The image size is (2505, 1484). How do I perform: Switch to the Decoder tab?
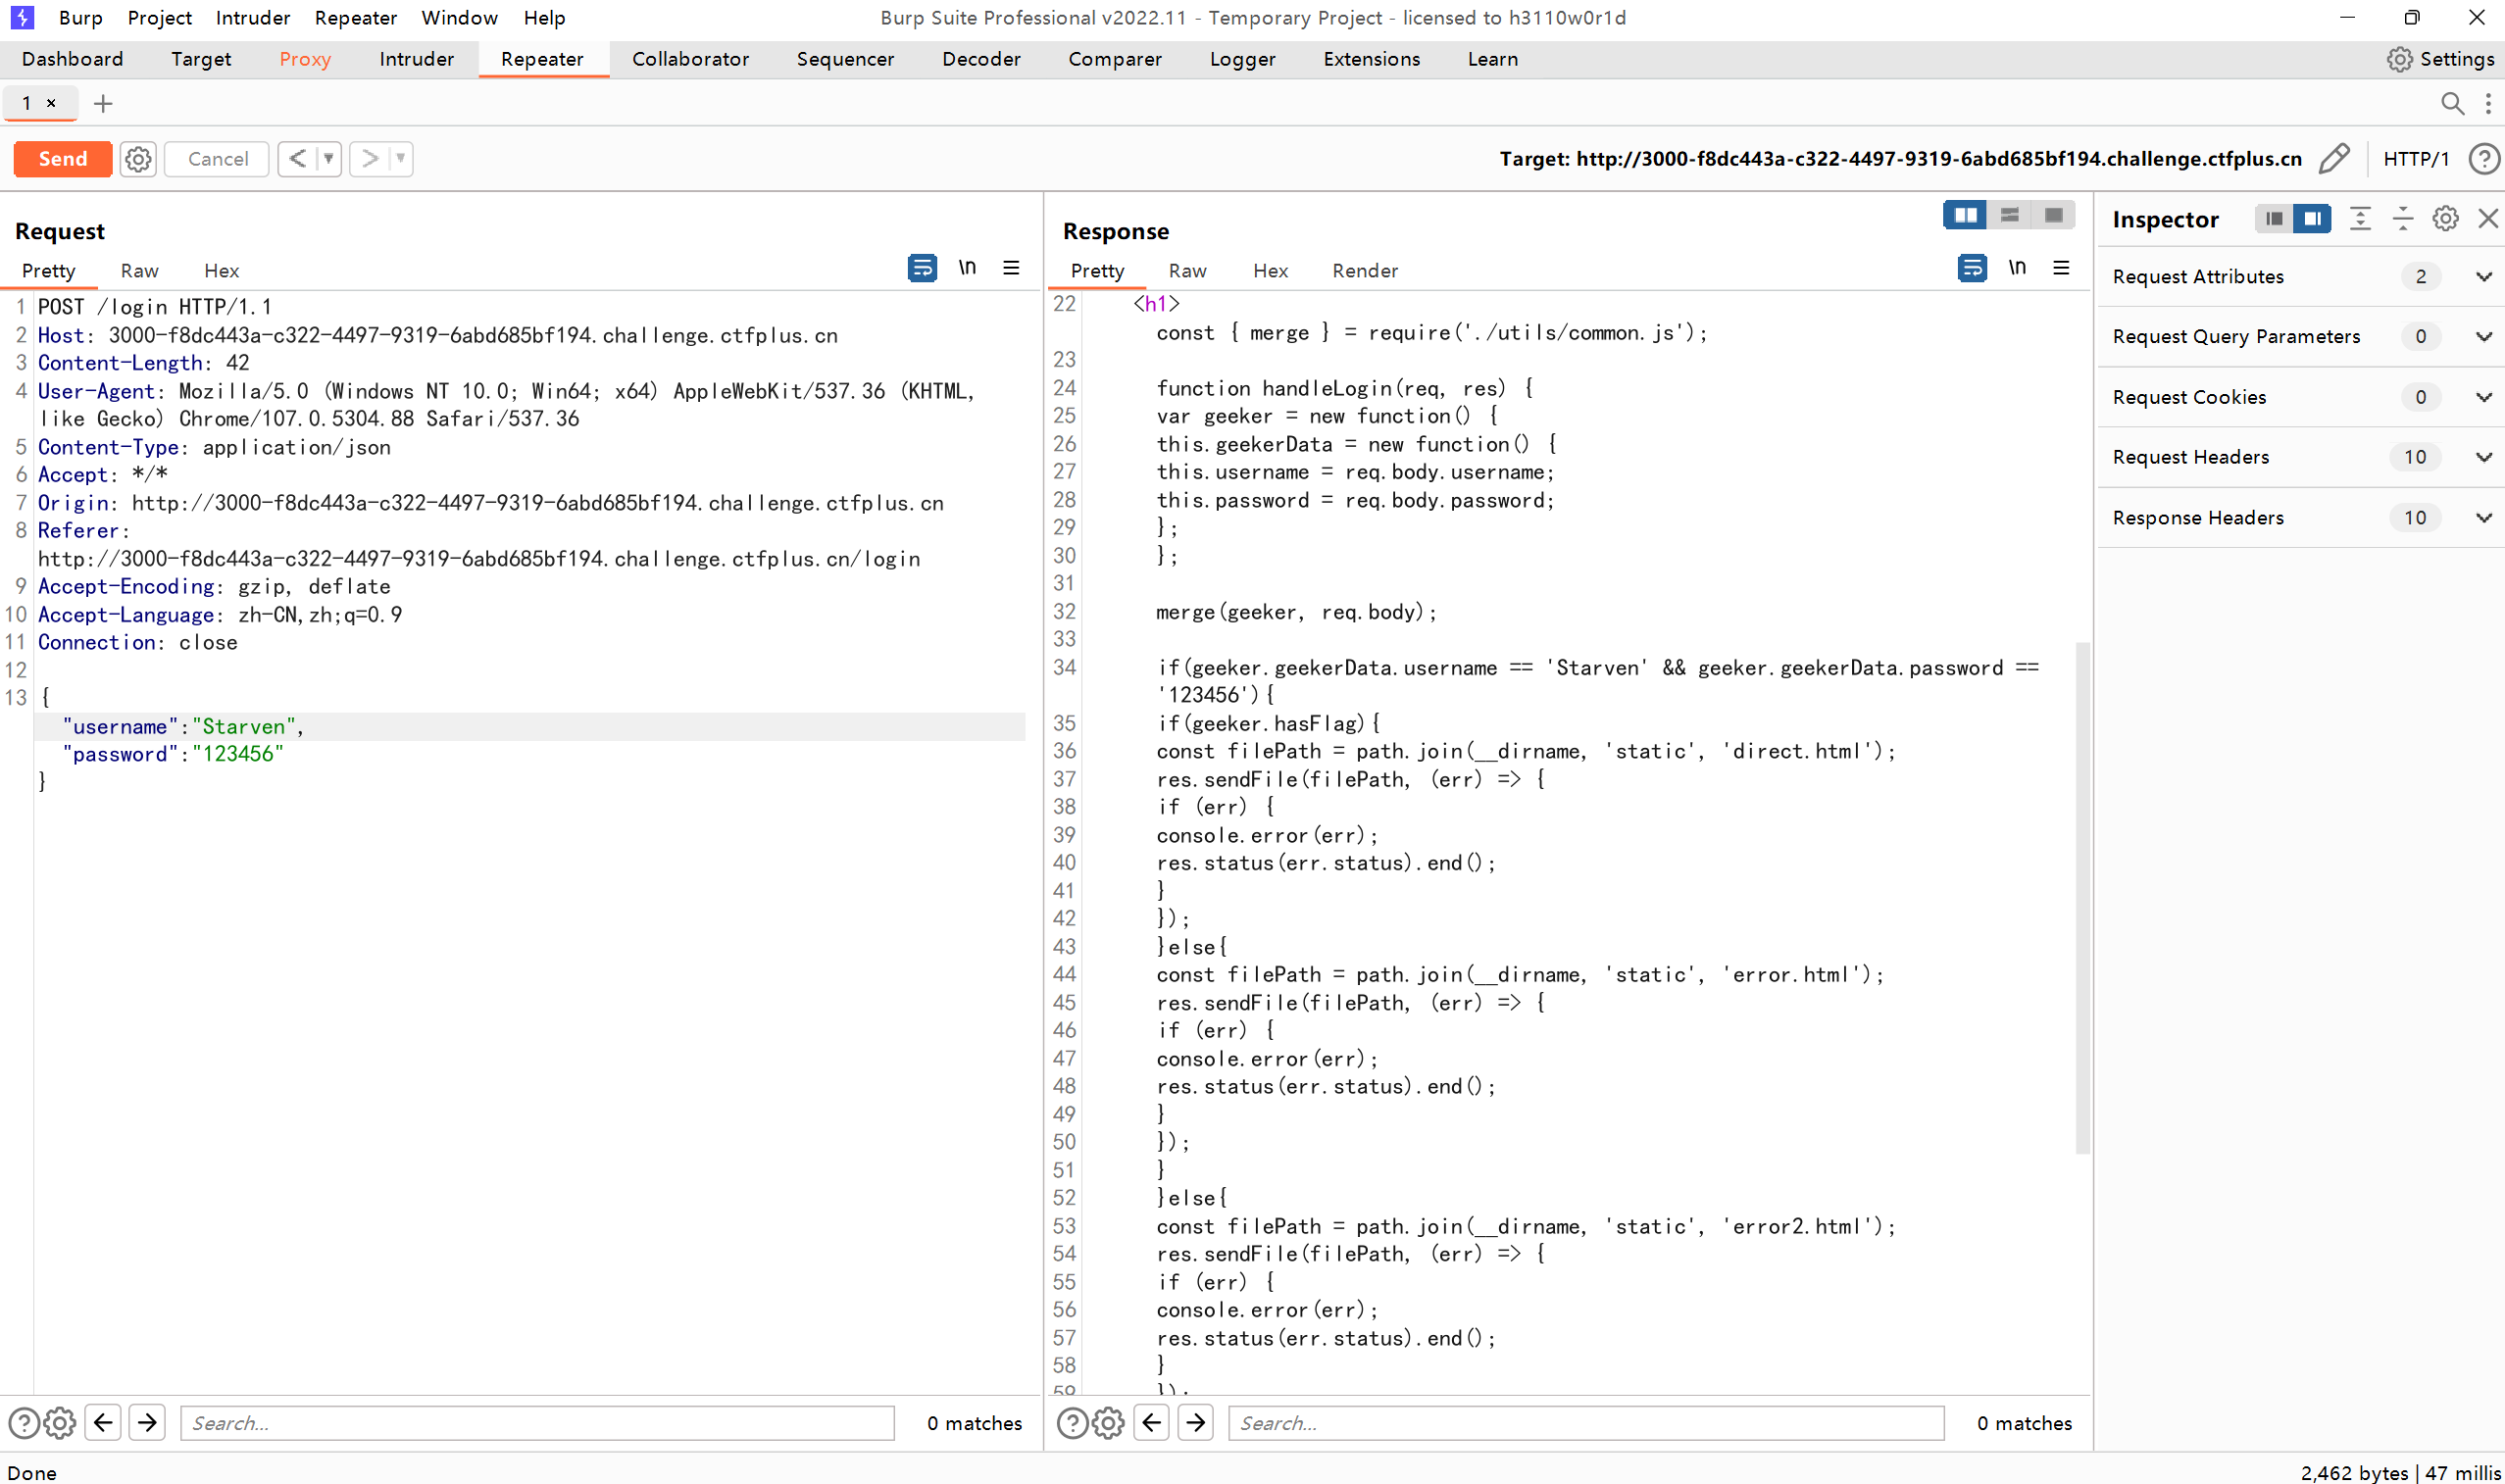pos(981,59)
